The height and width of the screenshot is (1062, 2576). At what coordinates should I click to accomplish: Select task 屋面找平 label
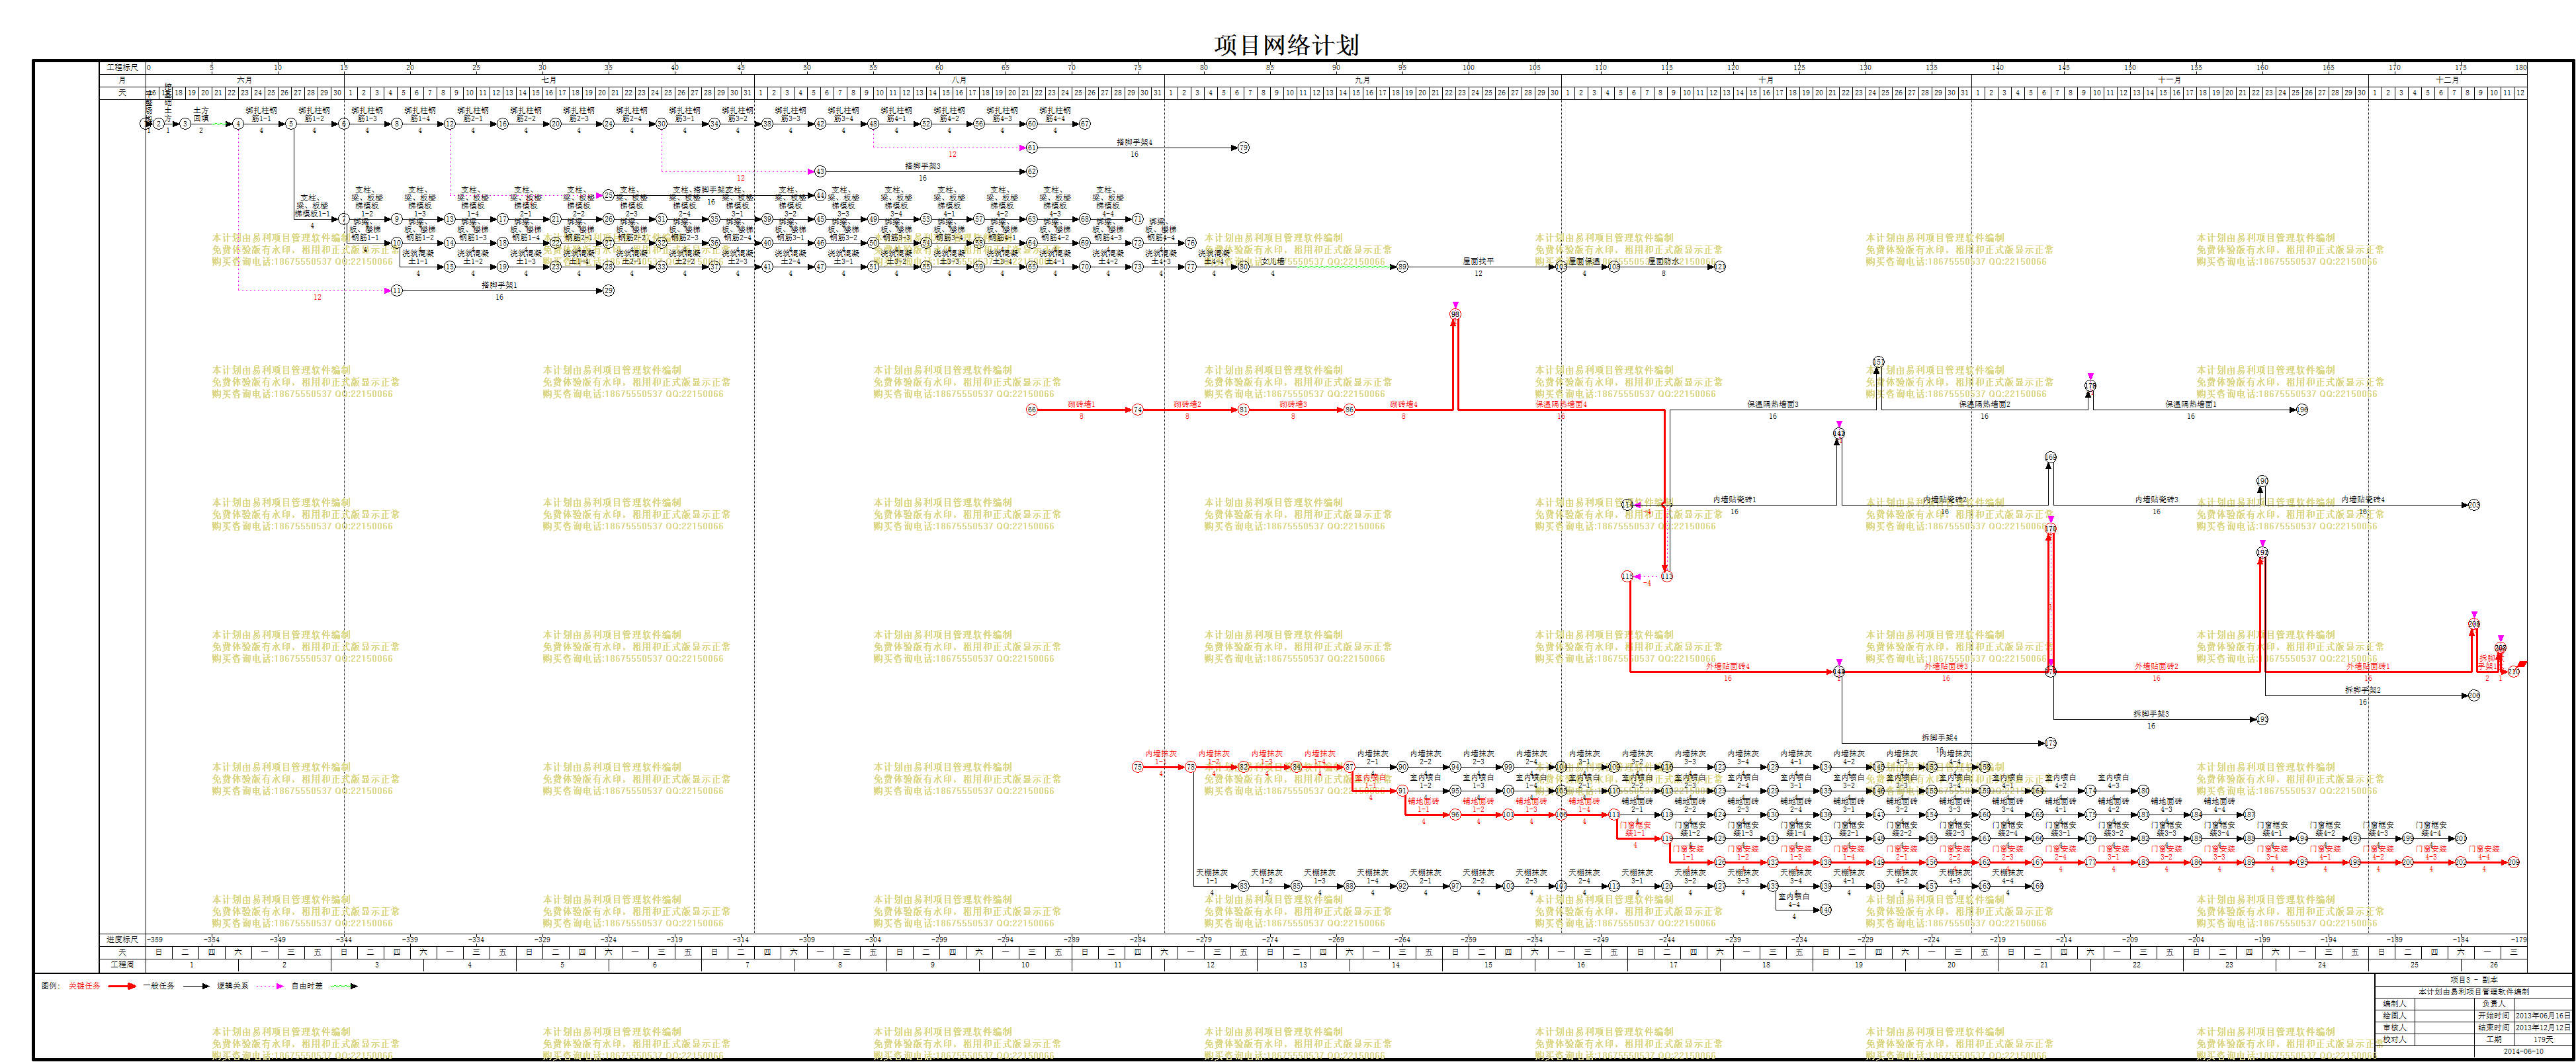tap(1478, 261)
